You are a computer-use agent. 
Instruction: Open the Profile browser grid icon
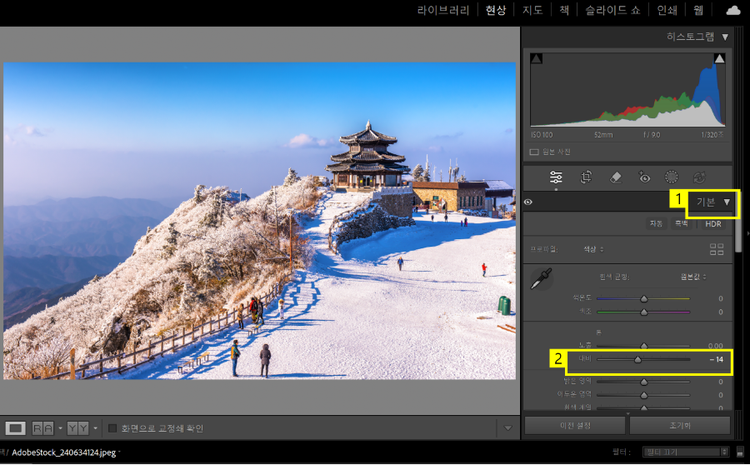(717, 249)
